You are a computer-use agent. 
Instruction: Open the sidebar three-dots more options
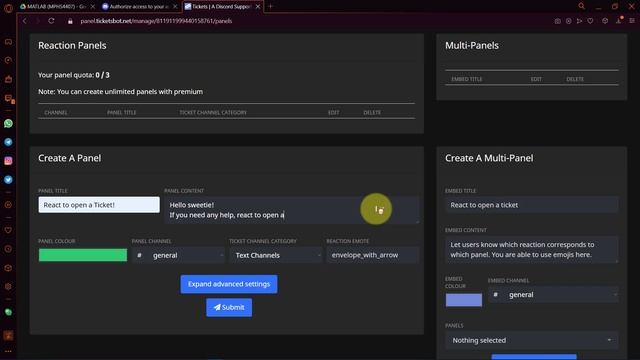click(x=8, y=351)
